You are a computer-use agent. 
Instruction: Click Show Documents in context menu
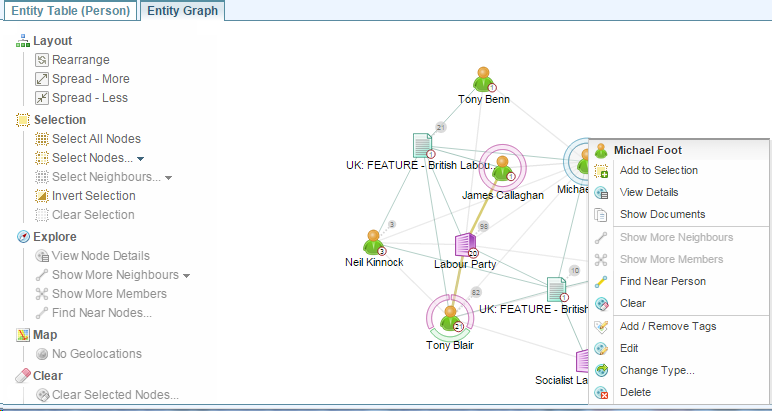point(662,214)
